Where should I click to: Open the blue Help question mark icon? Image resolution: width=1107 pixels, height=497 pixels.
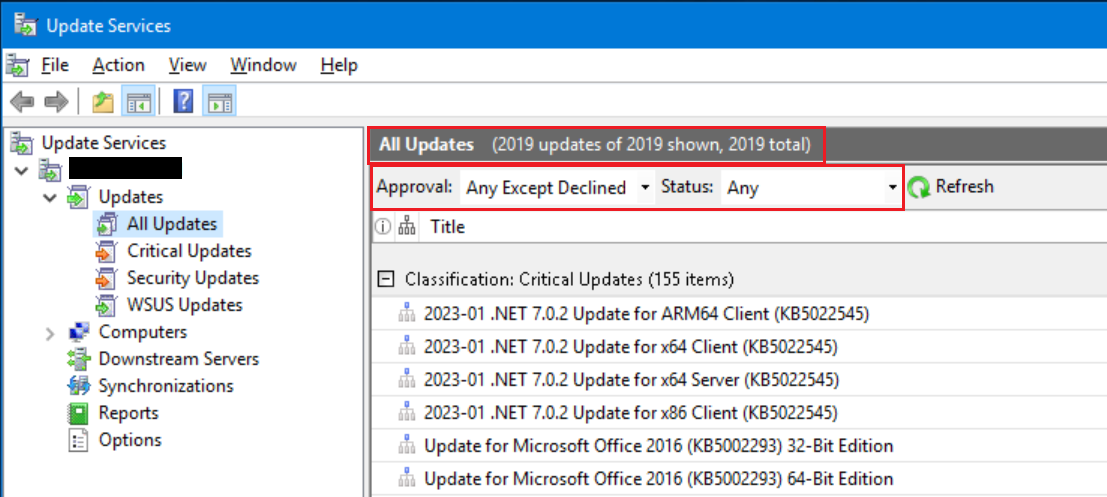click(x=183, y=102)
